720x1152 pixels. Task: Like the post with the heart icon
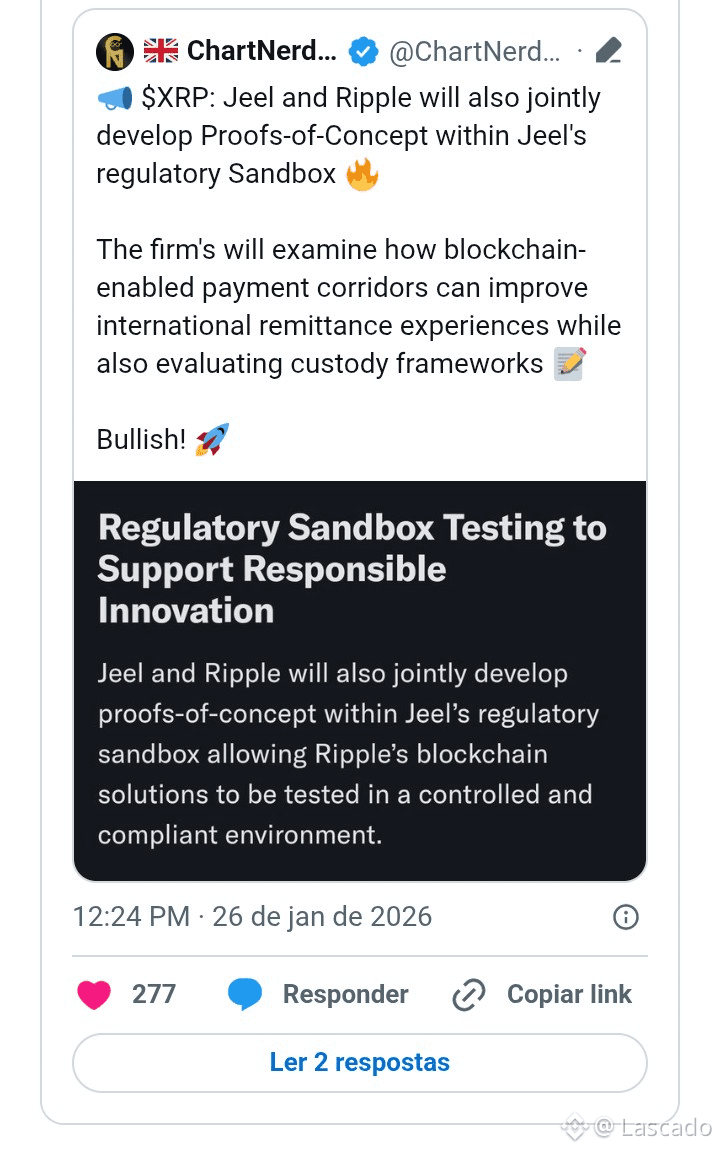coord(94,994)
